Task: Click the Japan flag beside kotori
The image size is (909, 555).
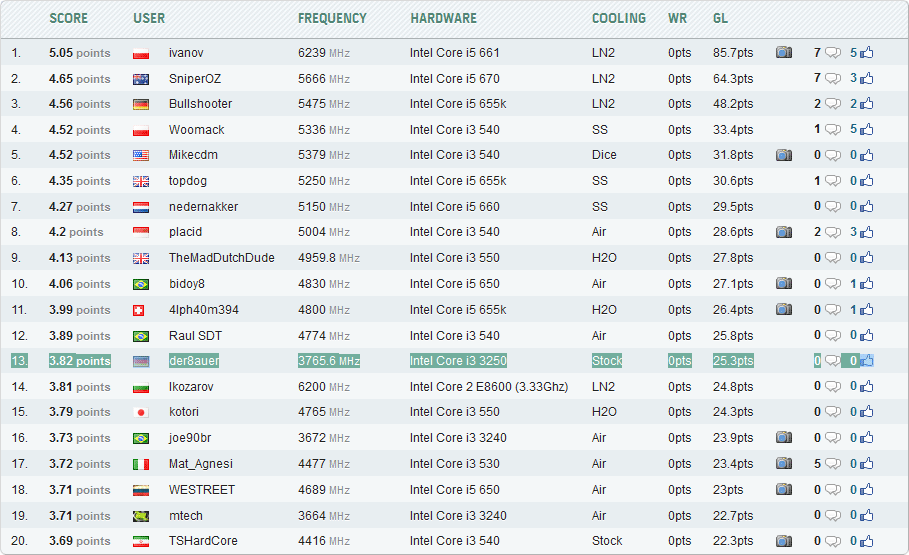Action: point(141,412)
